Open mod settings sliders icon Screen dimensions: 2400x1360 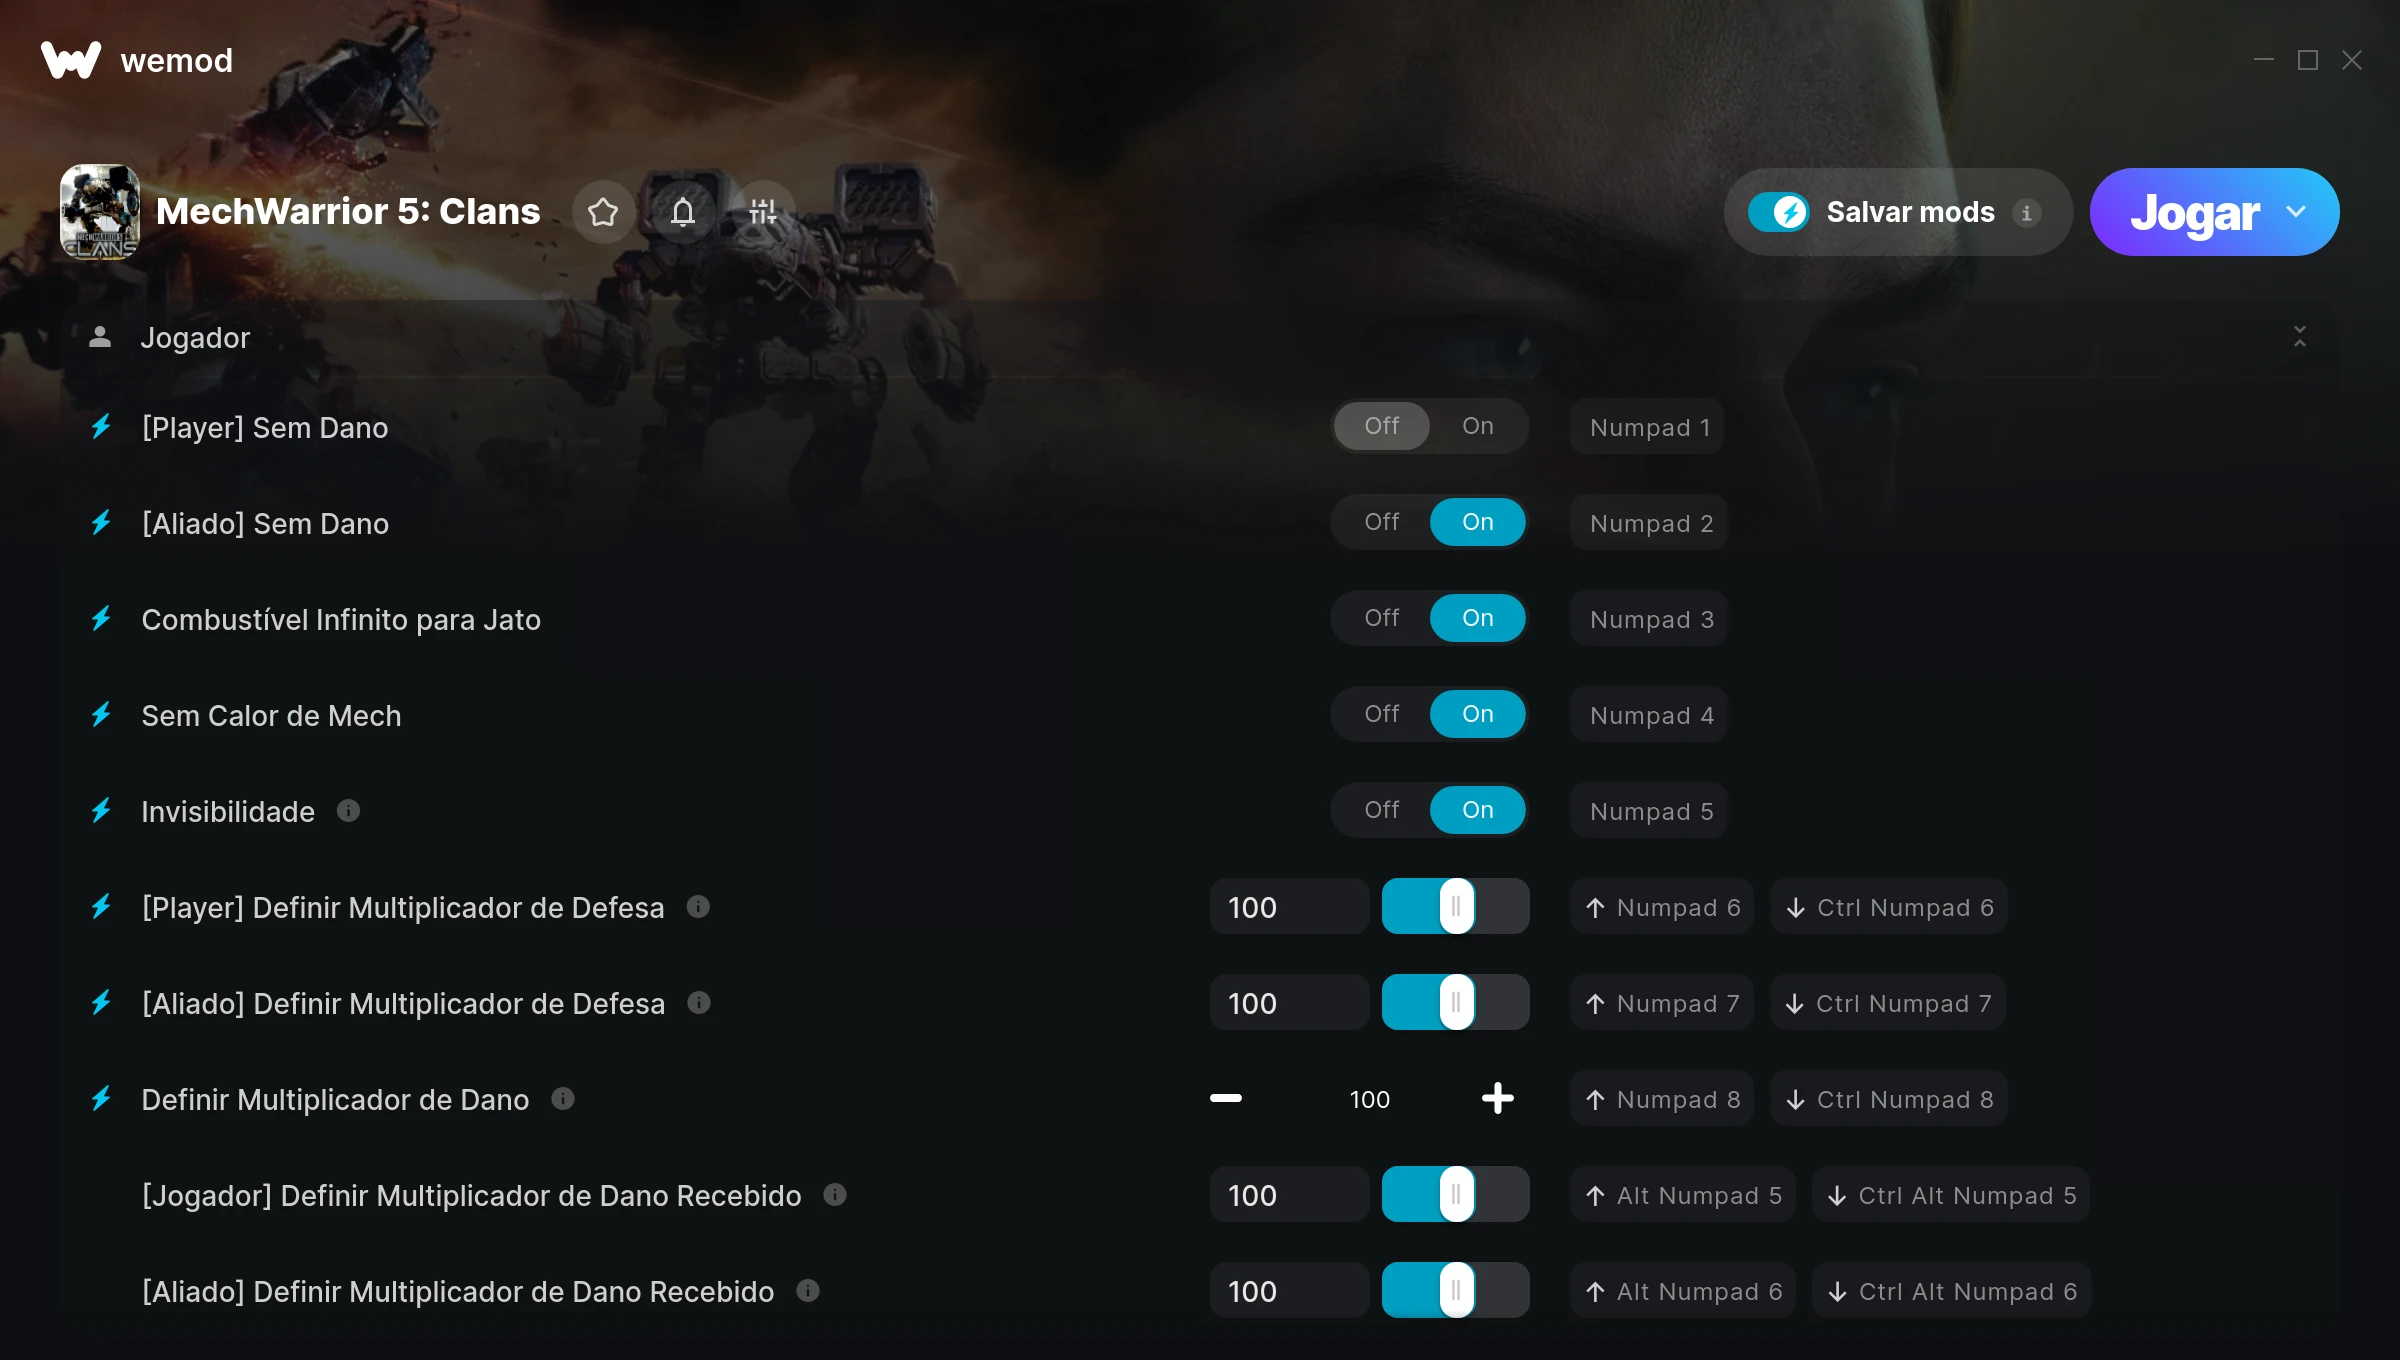click(x=763, y=212)
